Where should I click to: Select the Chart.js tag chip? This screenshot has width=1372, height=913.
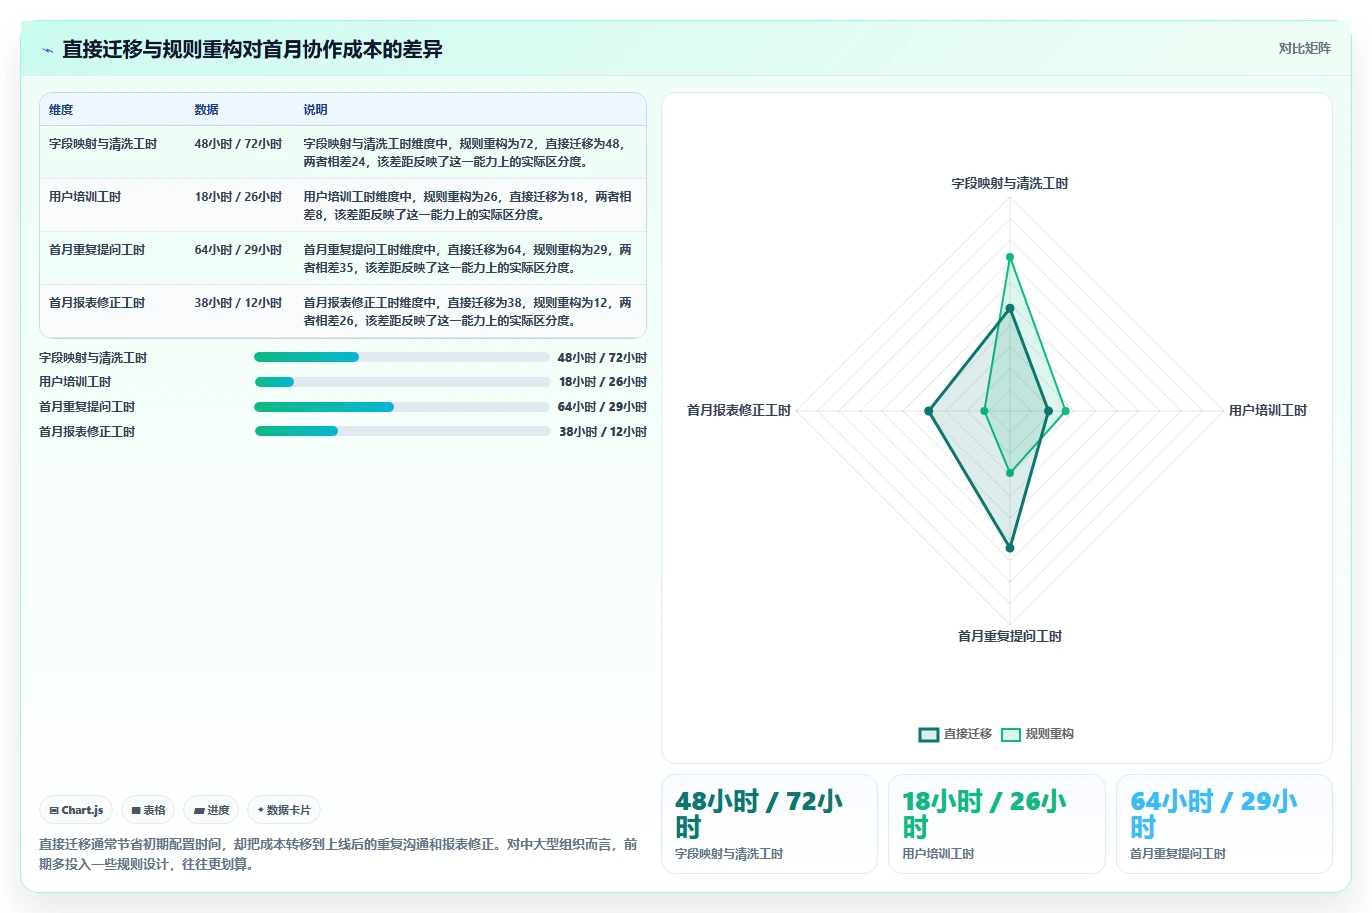(x=76, y=810)
